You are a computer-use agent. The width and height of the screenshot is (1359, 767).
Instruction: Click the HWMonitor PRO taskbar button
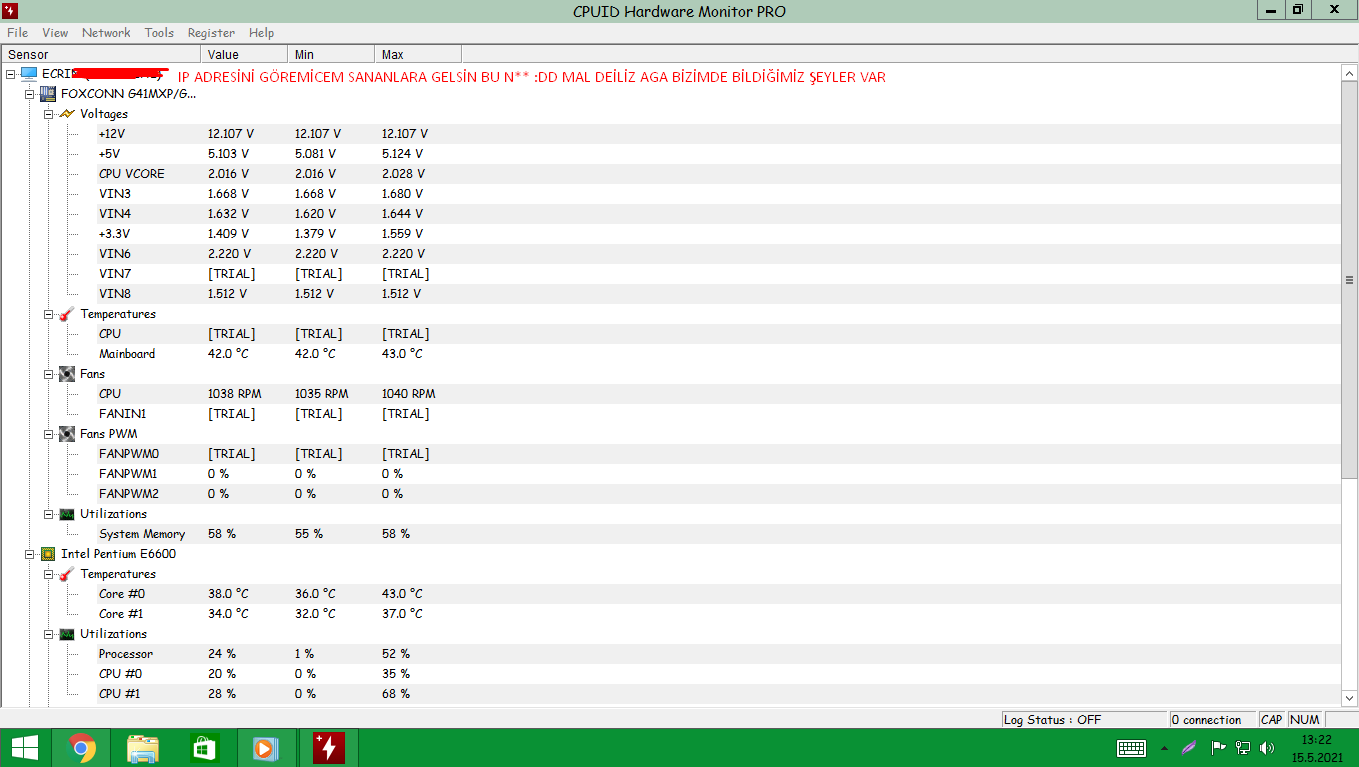327,748
